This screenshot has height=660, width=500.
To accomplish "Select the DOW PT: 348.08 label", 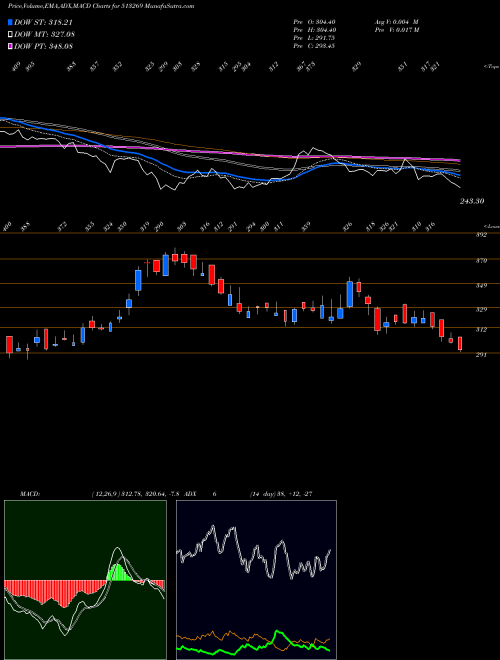I will [43, 46].
